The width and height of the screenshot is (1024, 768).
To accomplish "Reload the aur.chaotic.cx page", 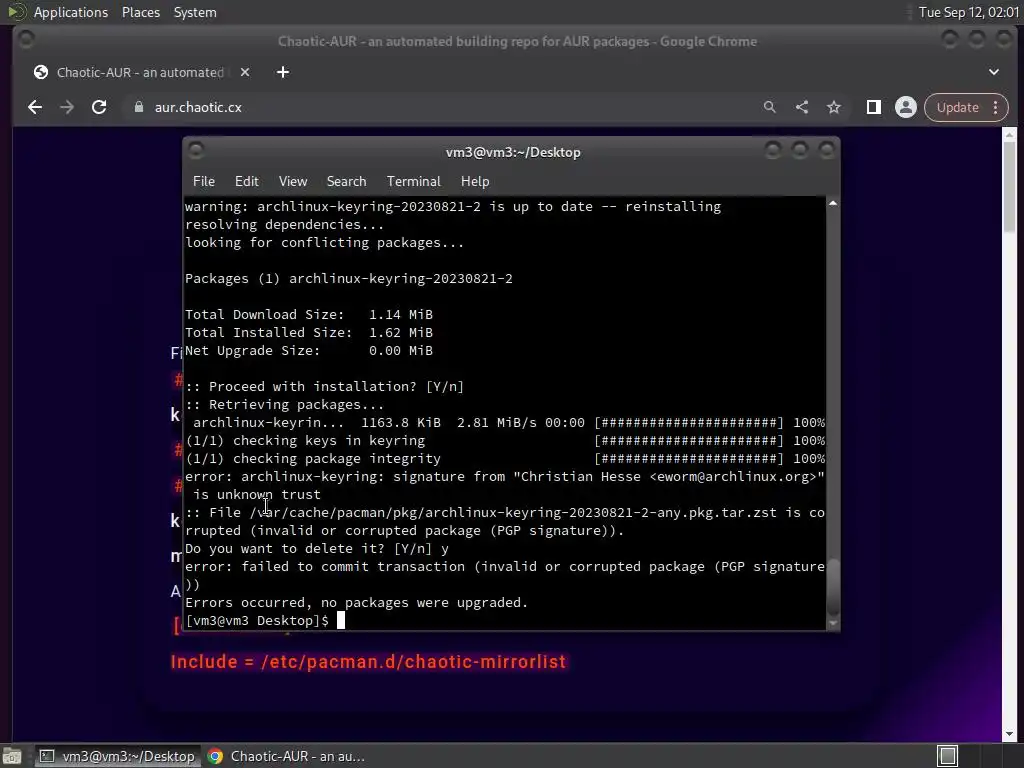I will click(99, 107).
